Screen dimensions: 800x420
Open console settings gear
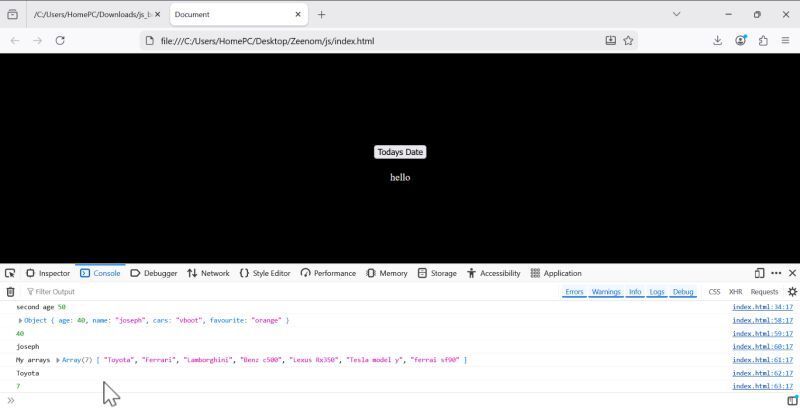(792, 292)
